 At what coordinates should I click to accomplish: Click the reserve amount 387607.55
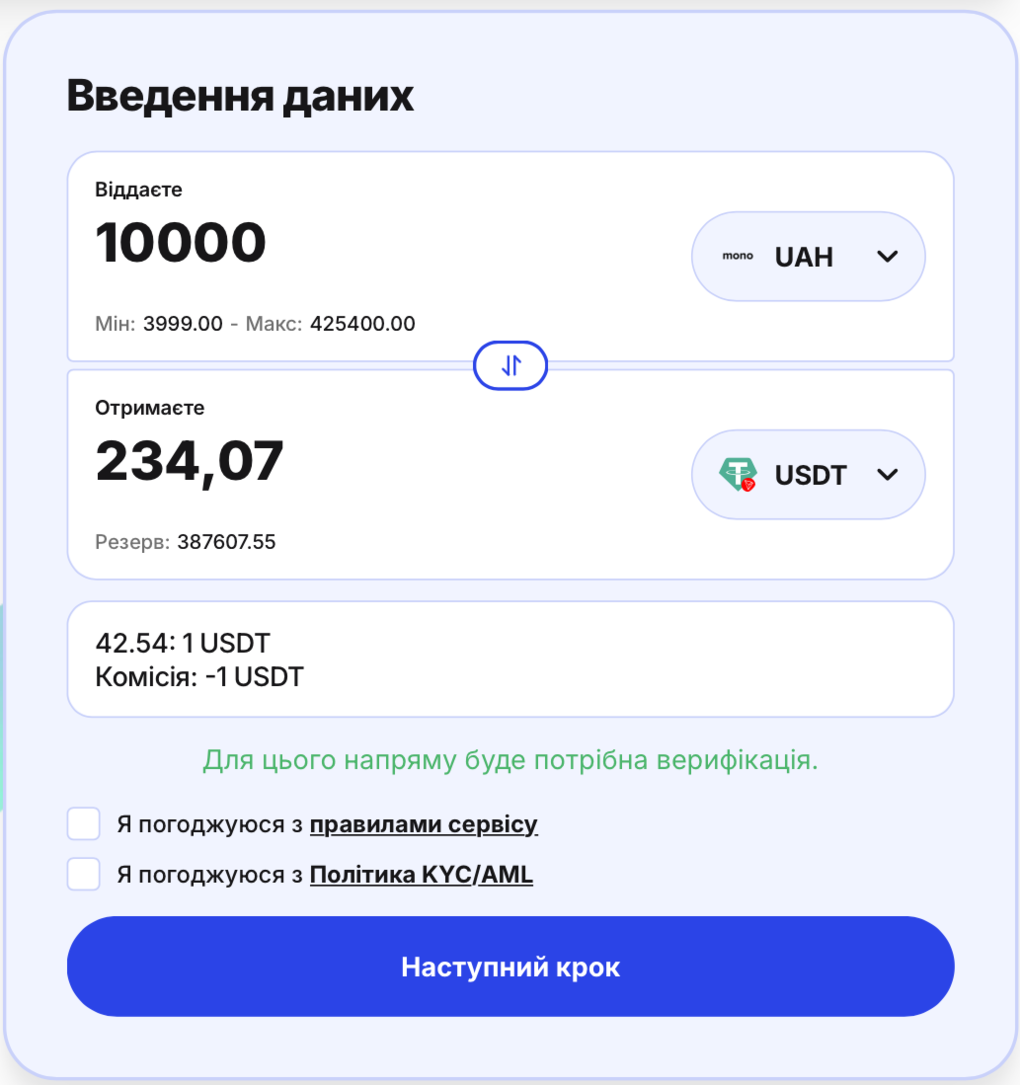pos(226,542)
